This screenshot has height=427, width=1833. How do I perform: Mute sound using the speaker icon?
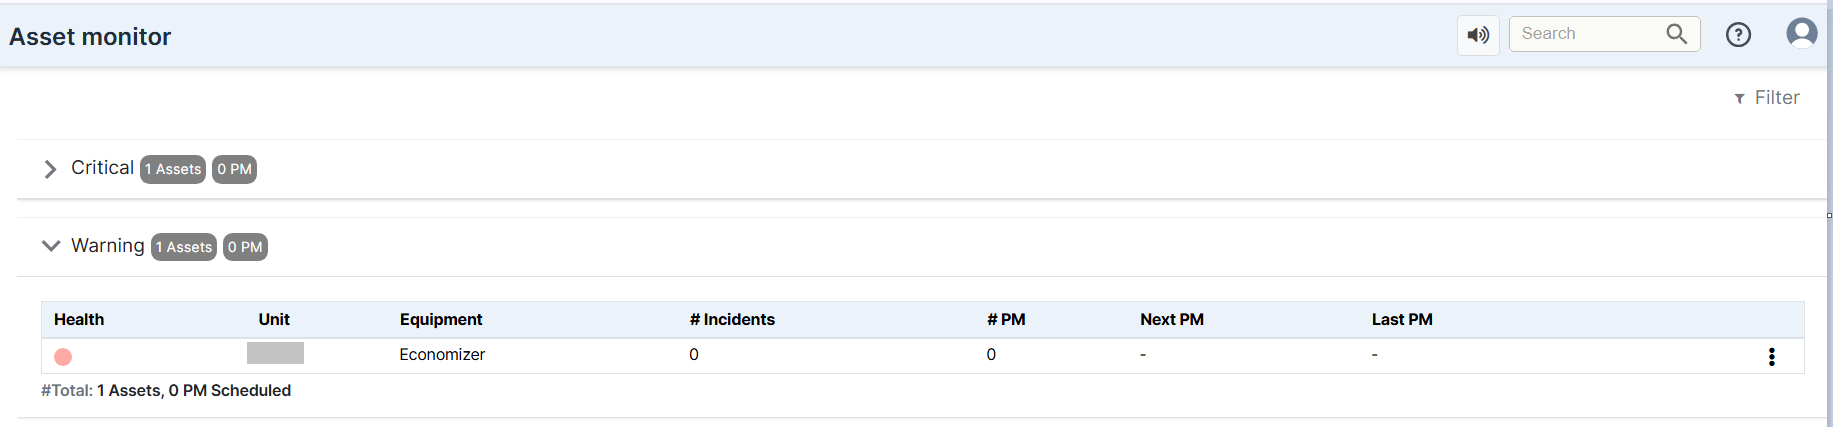pyautogui.click(x=1478, y=35)
